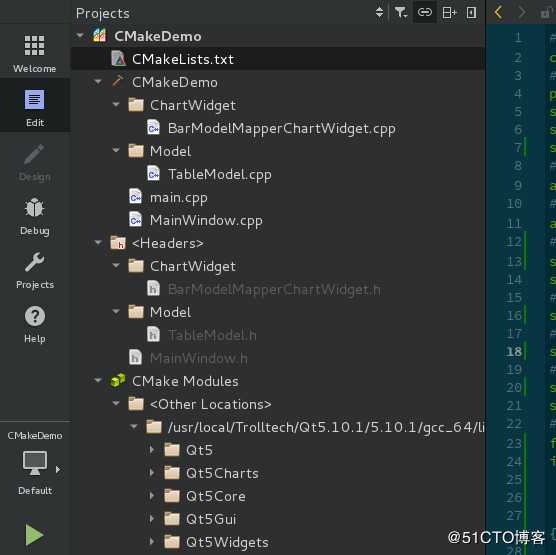The height and width of the screenshot is (555, 556).
Task: Click the <Headers> folder icon
Action: click(x=118, y=243)
